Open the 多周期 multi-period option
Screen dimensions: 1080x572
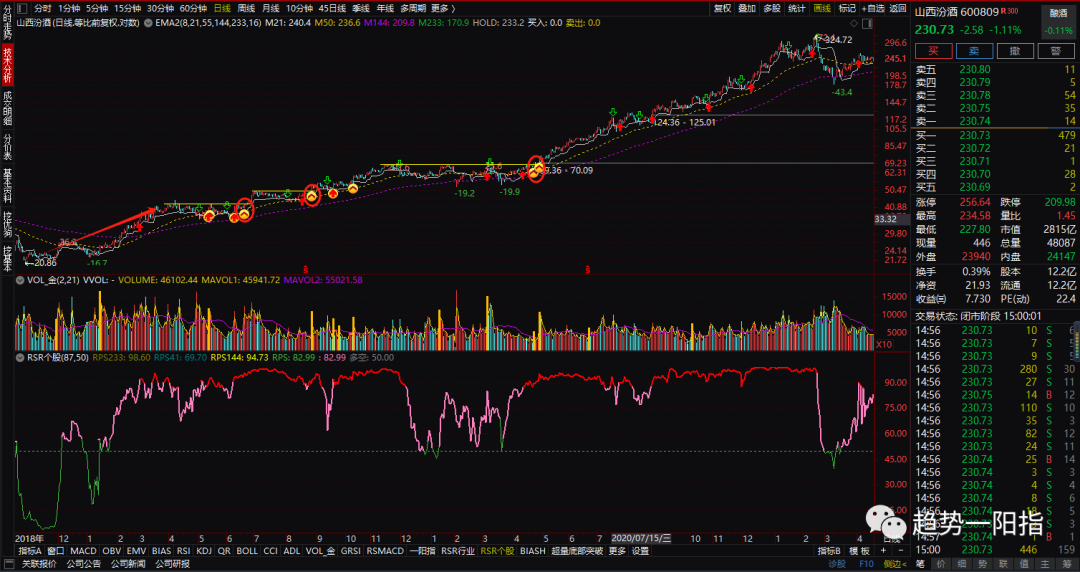(x=413, y=8)
